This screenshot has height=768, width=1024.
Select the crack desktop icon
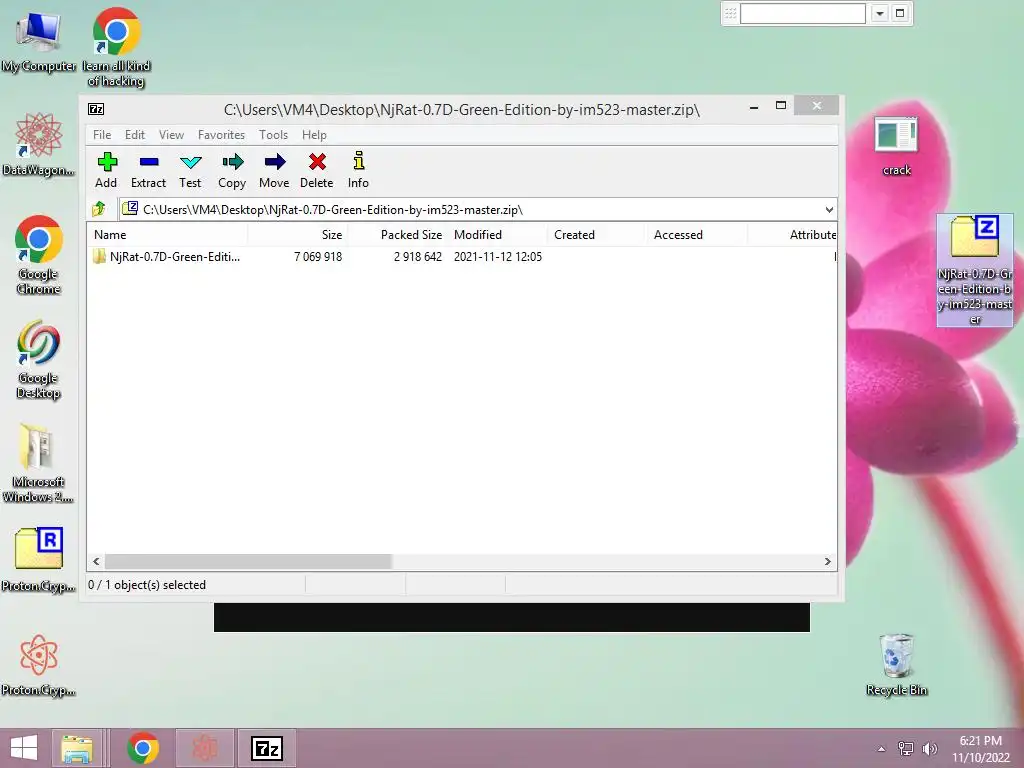tap(897, 146)
